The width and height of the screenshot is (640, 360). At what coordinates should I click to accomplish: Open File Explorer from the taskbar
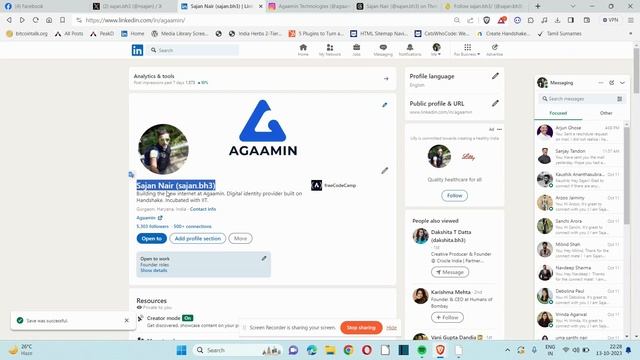tap(330, 350)
